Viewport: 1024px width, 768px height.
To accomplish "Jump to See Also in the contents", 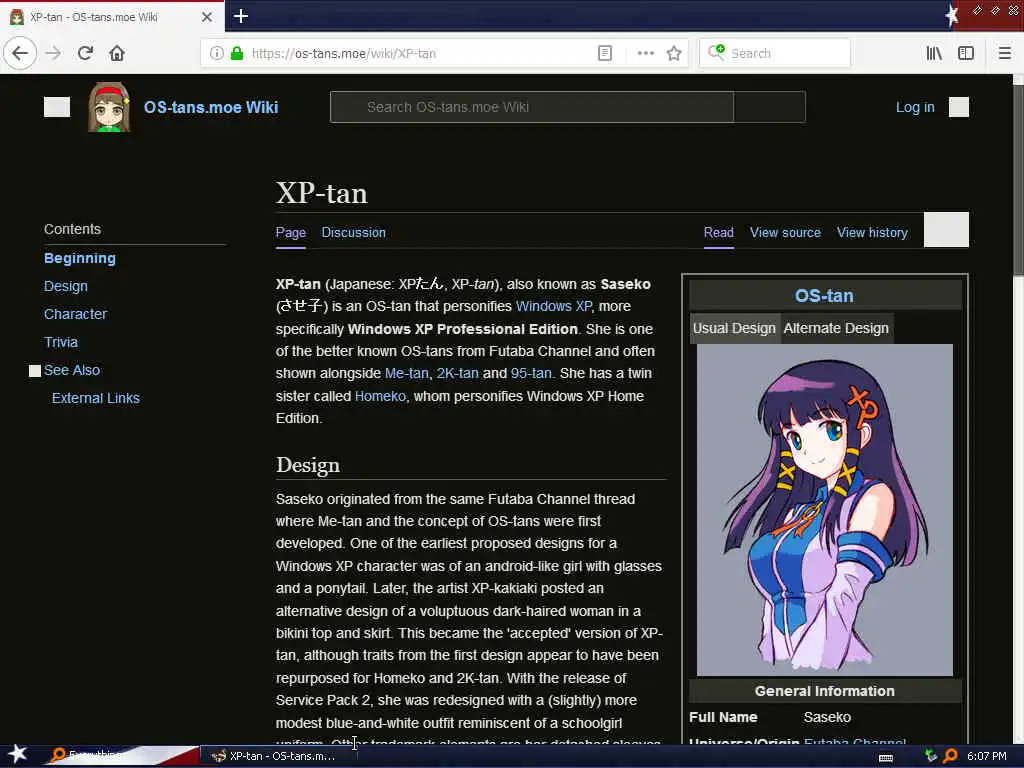I will [72, 370].
